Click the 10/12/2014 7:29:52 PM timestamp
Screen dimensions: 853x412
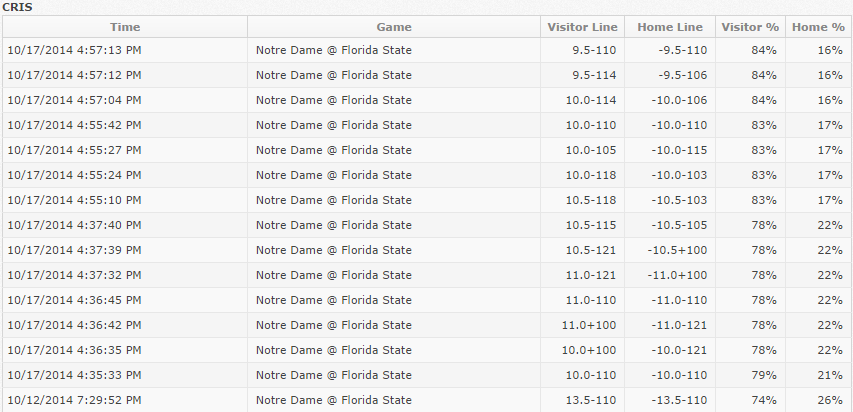click(74, 400)
